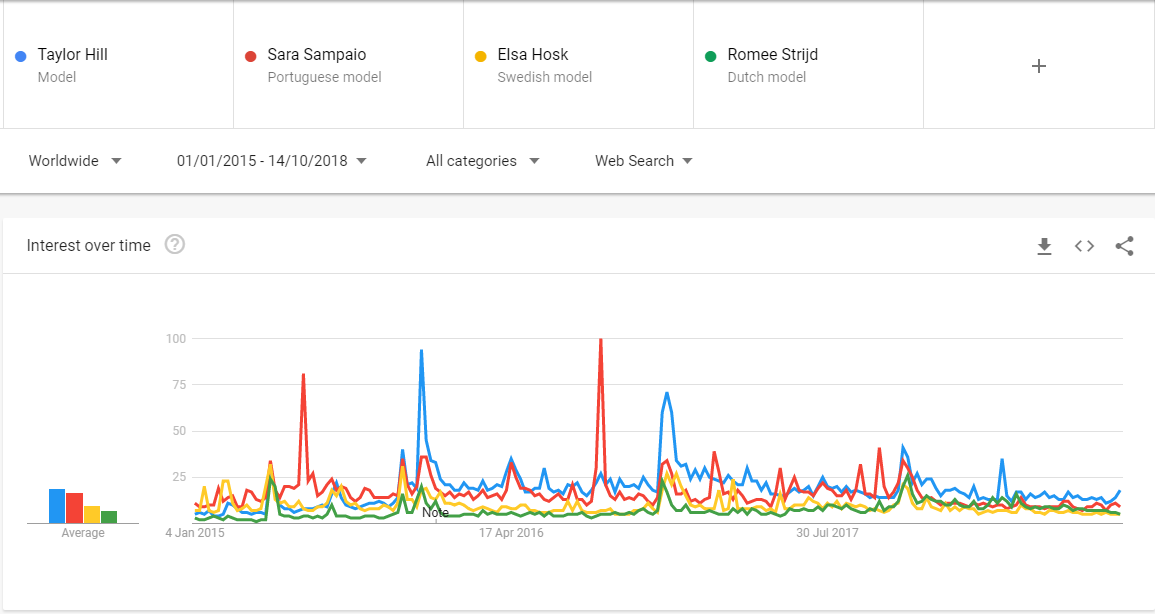The image size is (1155, 614).
Task: Click the 17 Apr 2016 axis label
Action: coord(511,533)
